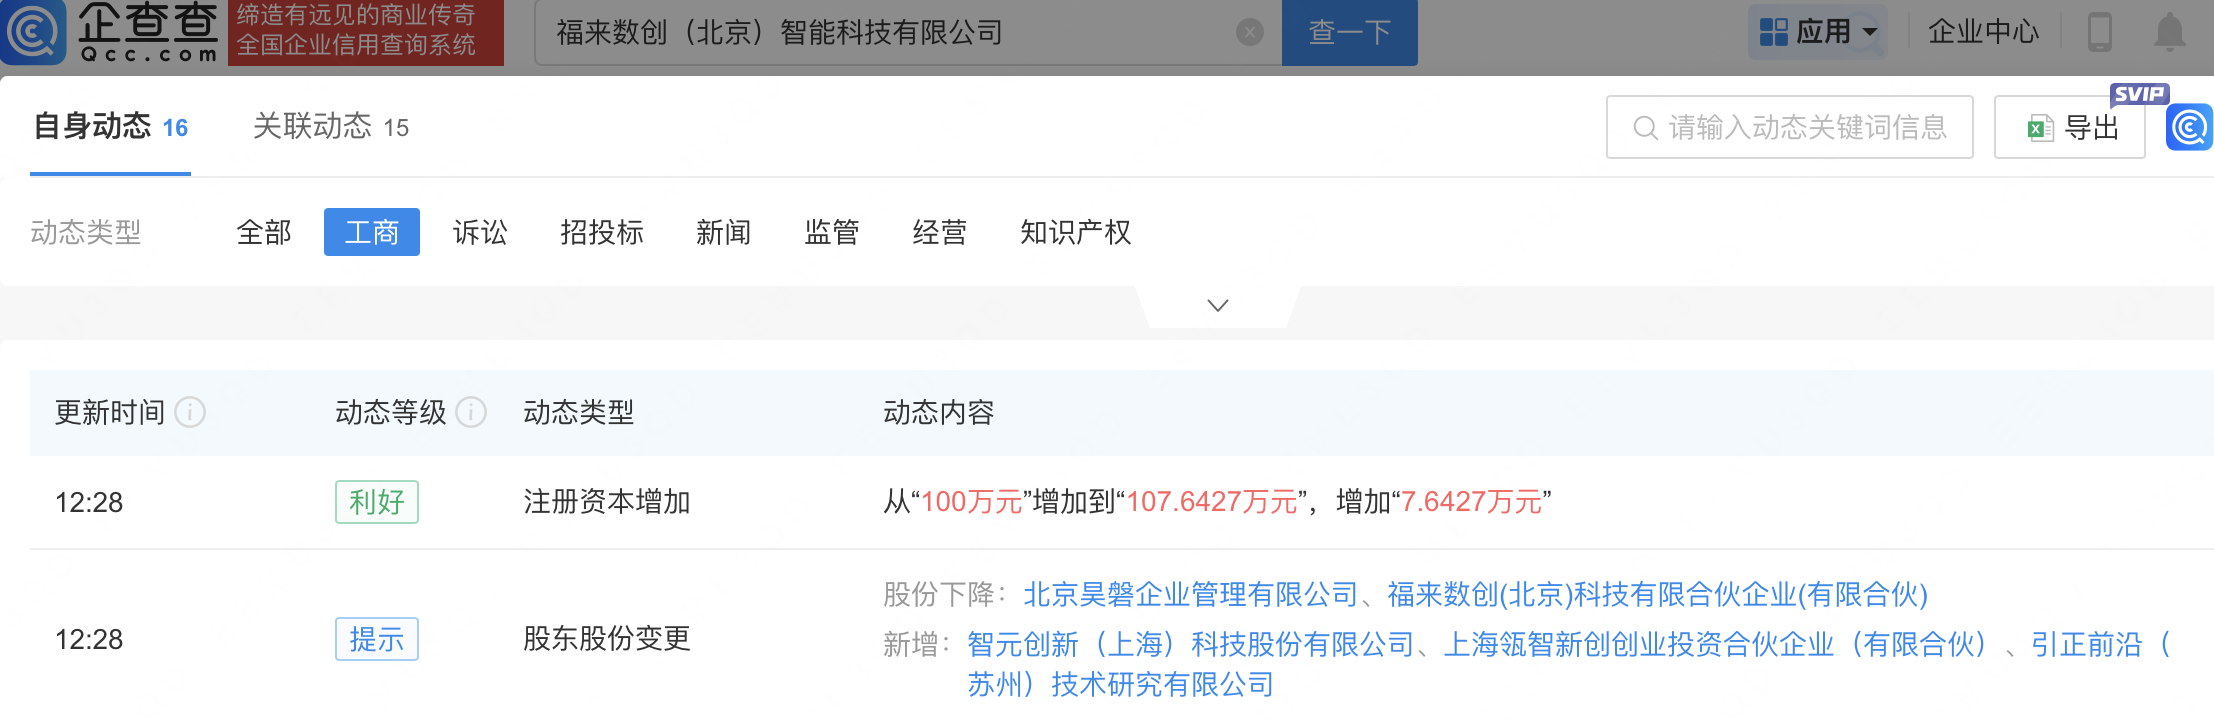
Task: Select the 知识产权 filter type
Action: coord(1075,232)
